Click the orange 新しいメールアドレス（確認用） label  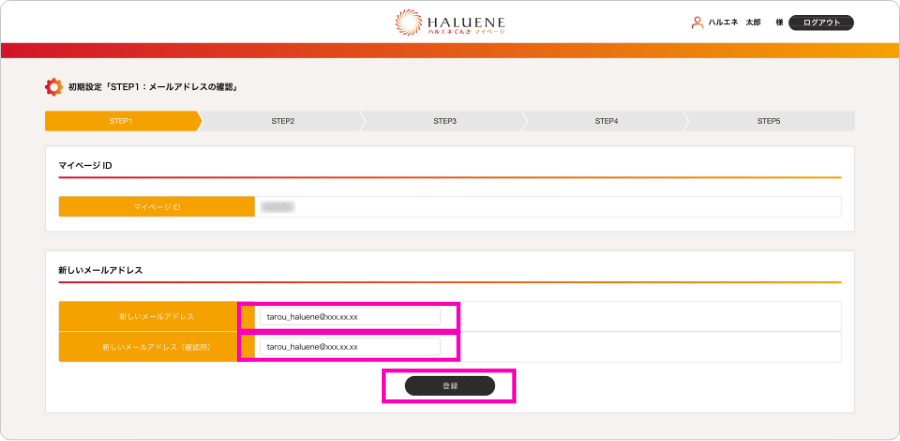(x=148, y=347)
